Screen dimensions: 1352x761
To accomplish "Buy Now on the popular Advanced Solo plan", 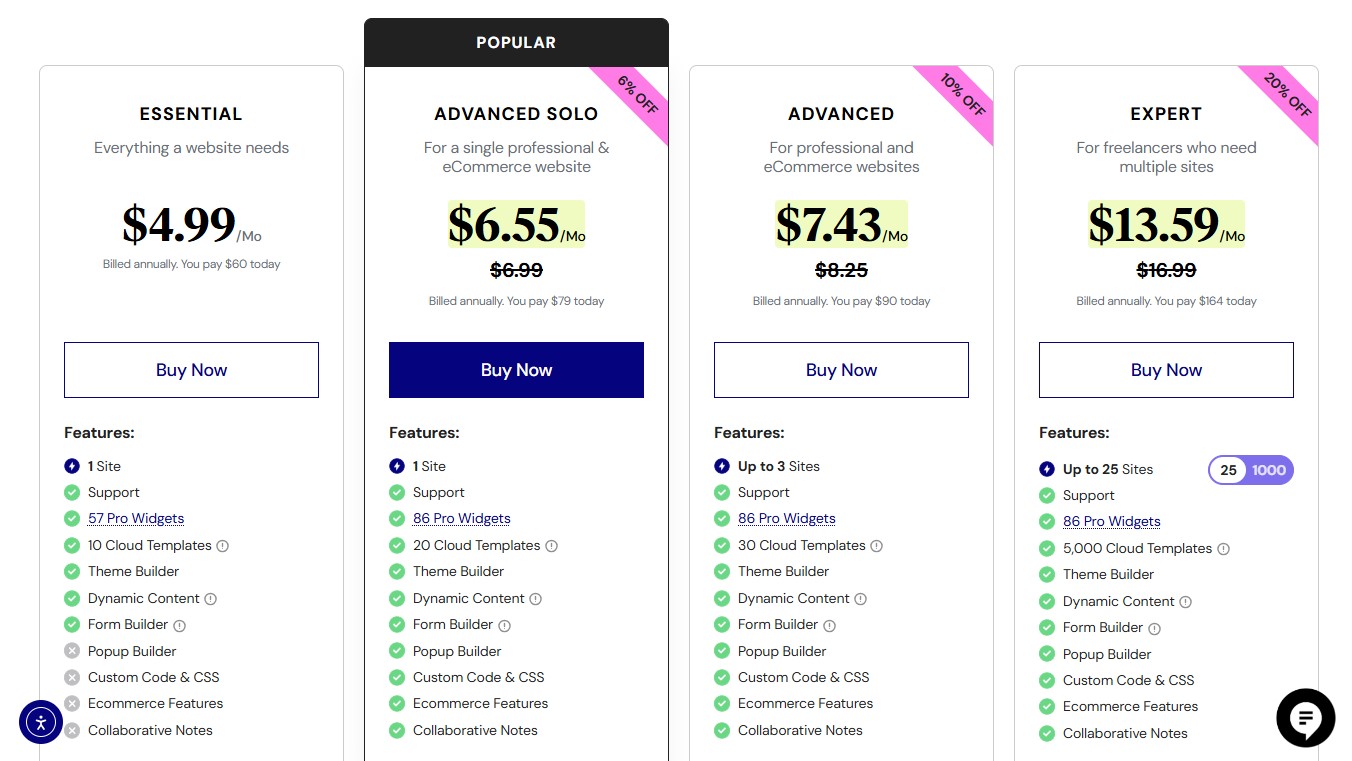I will pyautogui.click(x=516, y=369).
